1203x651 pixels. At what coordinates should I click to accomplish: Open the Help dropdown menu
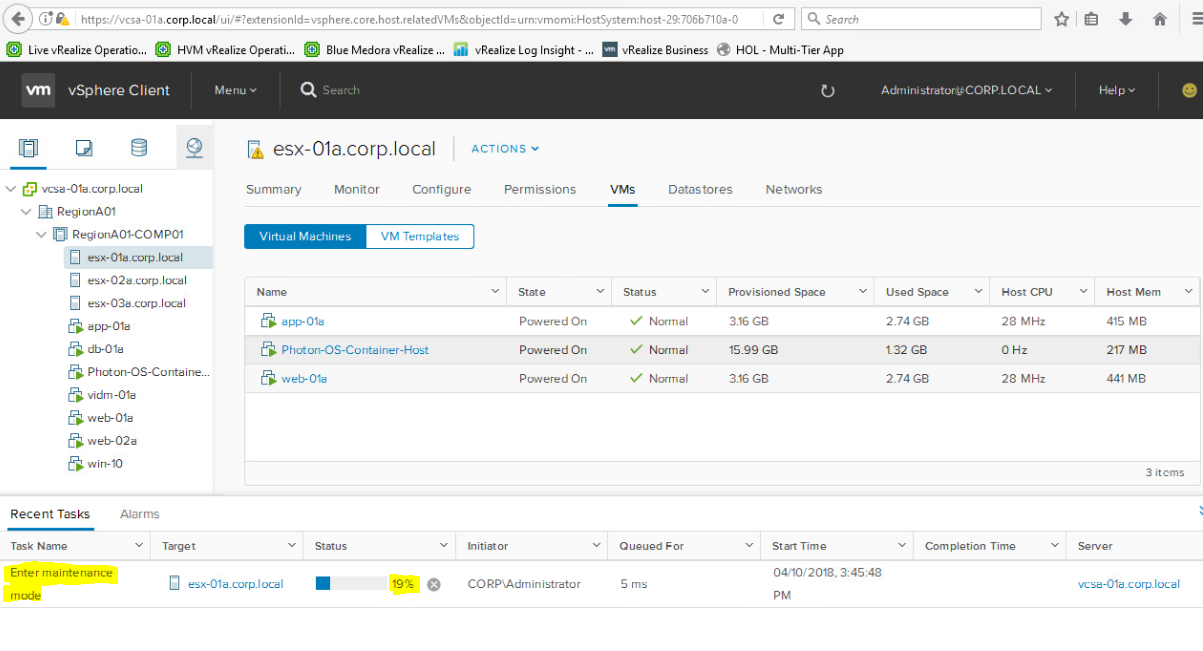pos(1117,90)
